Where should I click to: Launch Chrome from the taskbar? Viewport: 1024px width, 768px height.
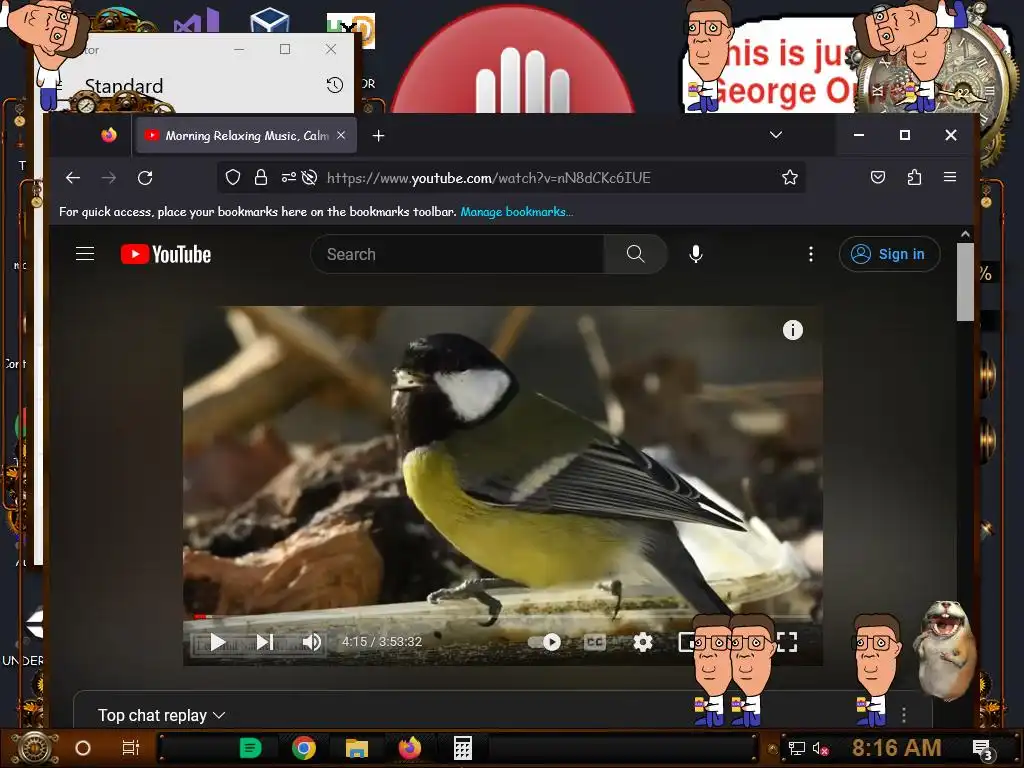tap(304, 748)
